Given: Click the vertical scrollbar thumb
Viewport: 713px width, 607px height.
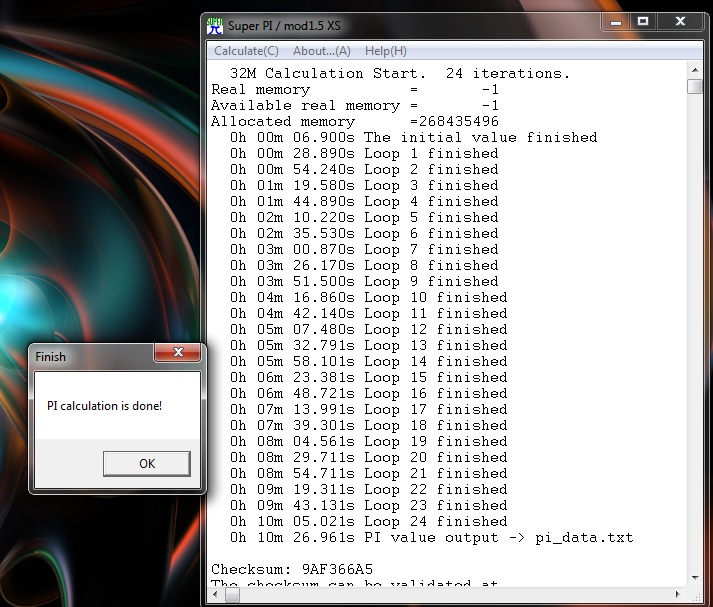Looking at the screenshot, I should coord(695,86).
